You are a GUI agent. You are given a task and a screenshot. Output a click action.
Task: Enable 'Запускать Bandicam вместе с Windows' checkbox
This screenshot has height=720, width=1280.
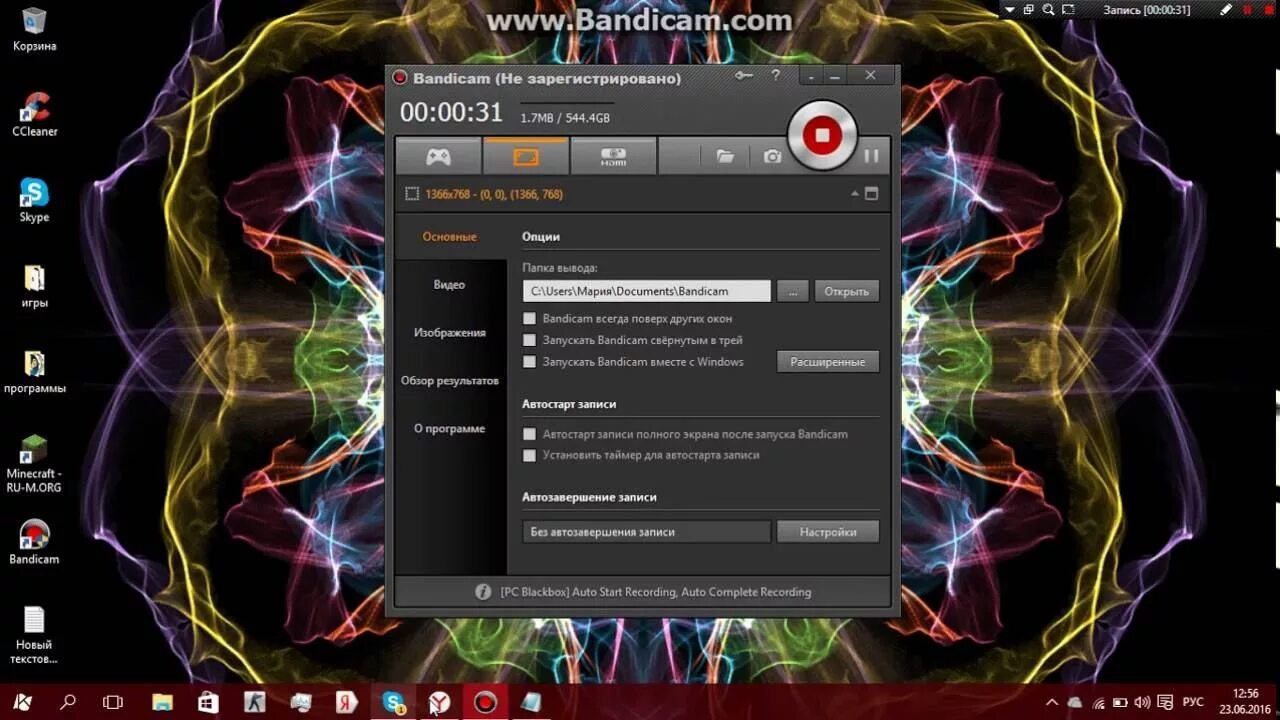pos(530,362)
